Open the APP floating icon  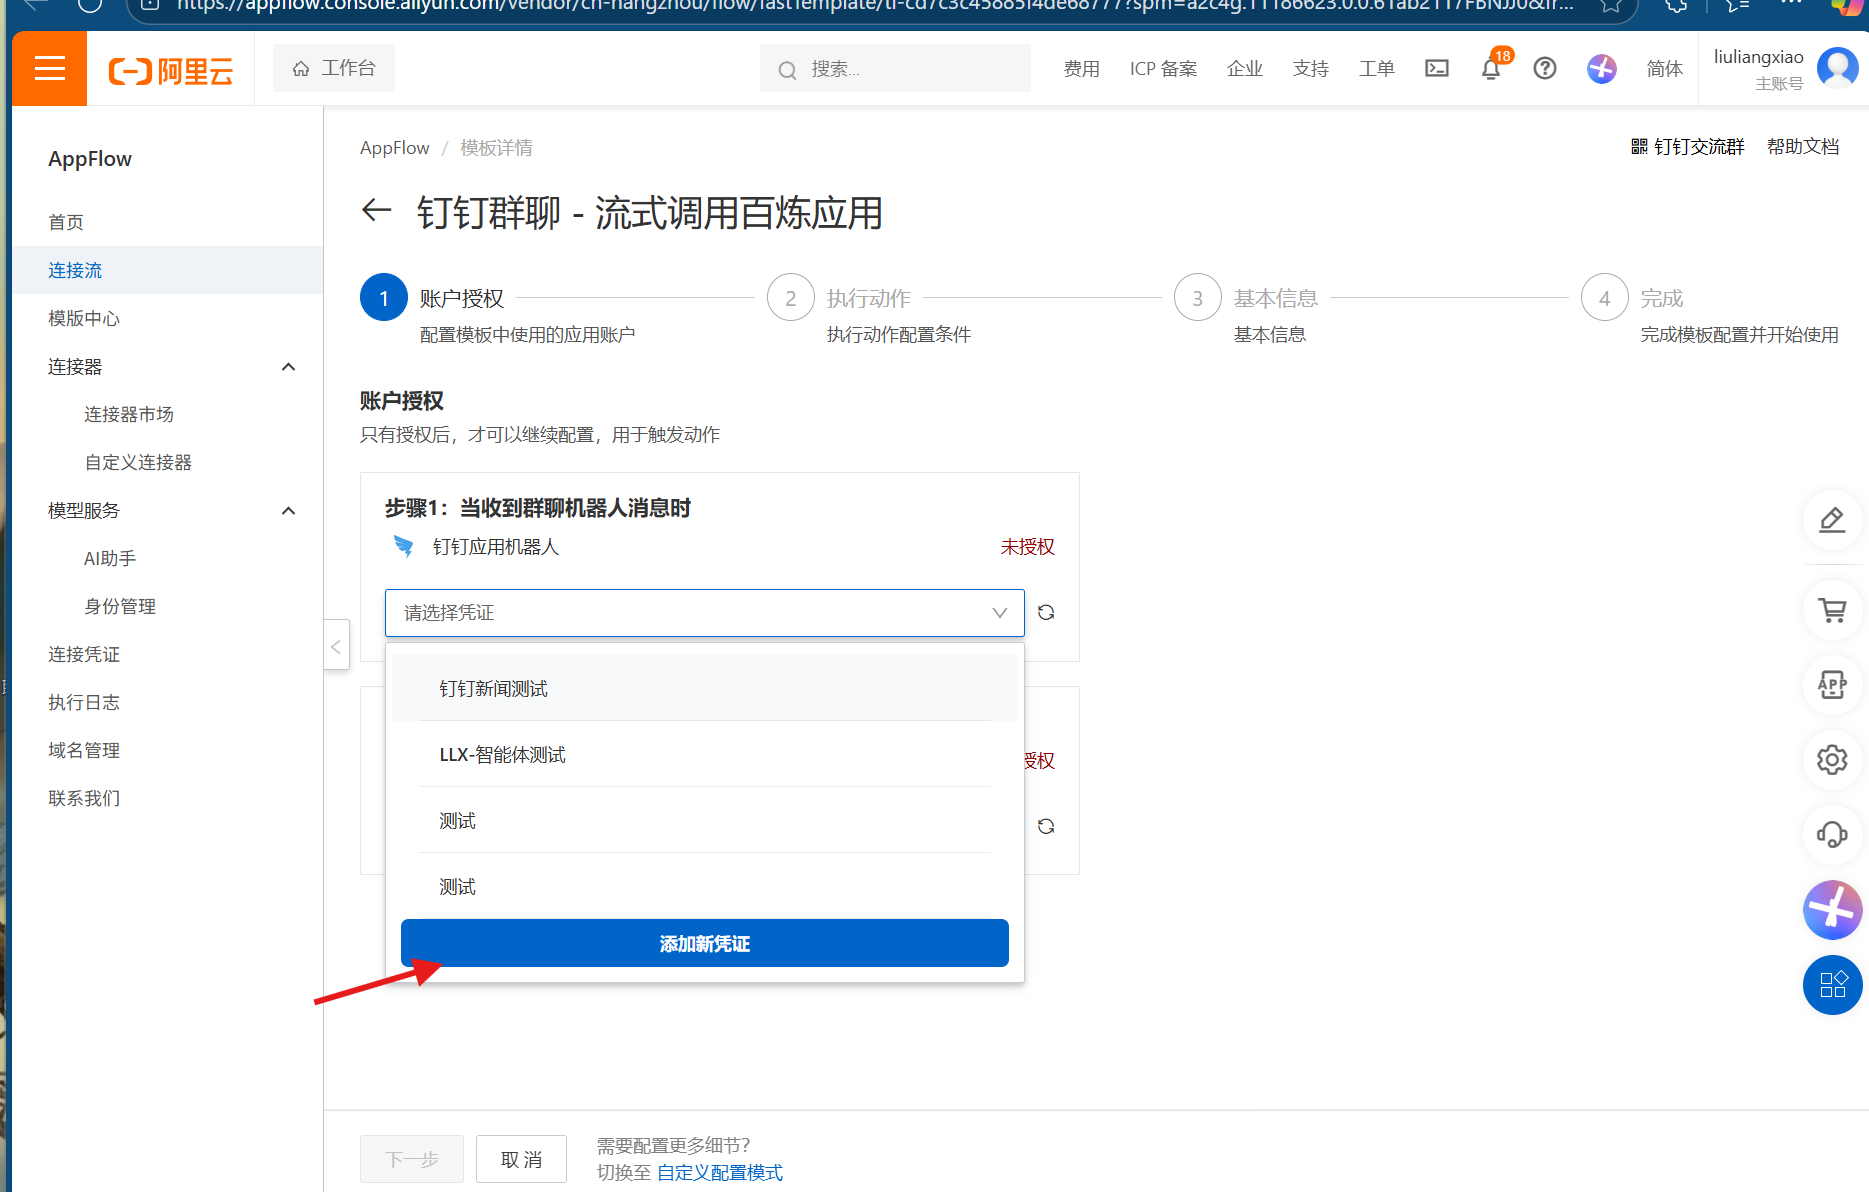point(1832,685)
